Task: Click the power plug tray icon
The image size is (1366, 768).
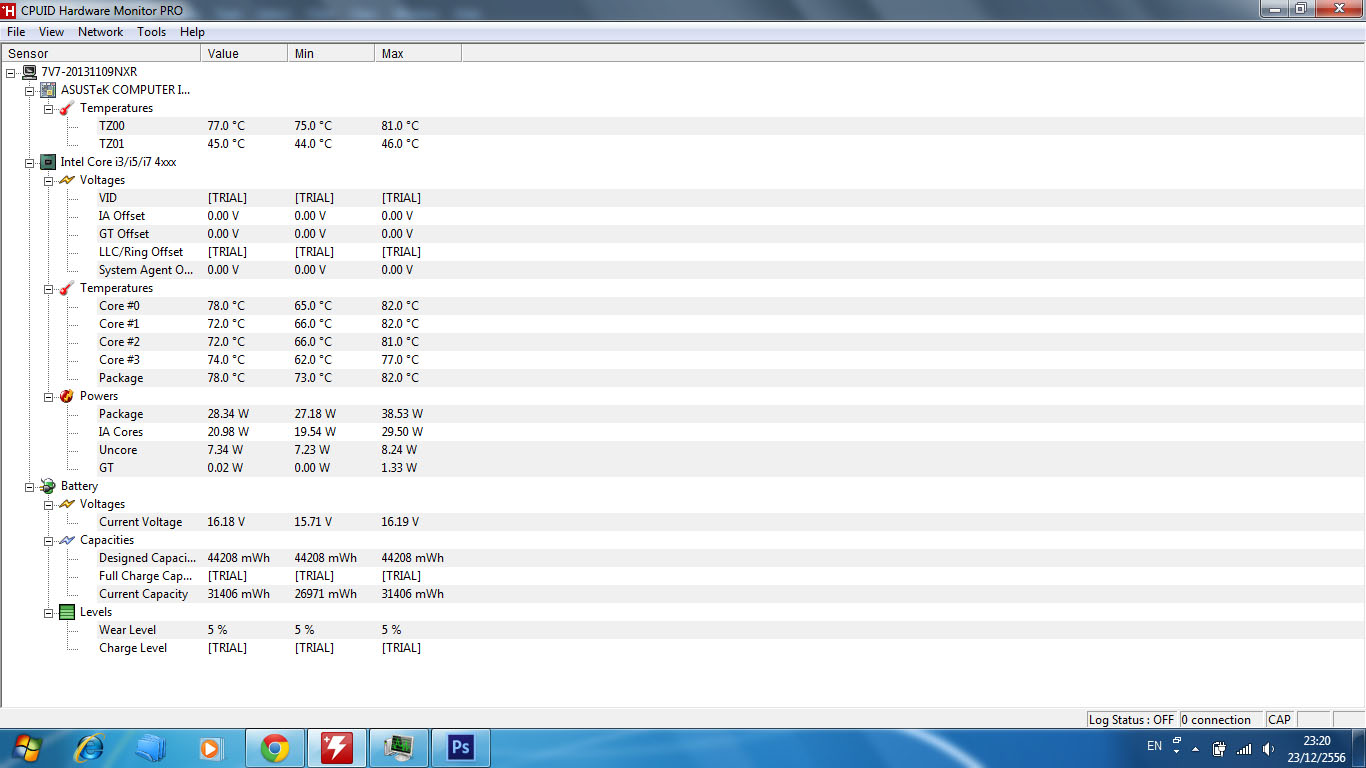Action: tap(1219, 749)
